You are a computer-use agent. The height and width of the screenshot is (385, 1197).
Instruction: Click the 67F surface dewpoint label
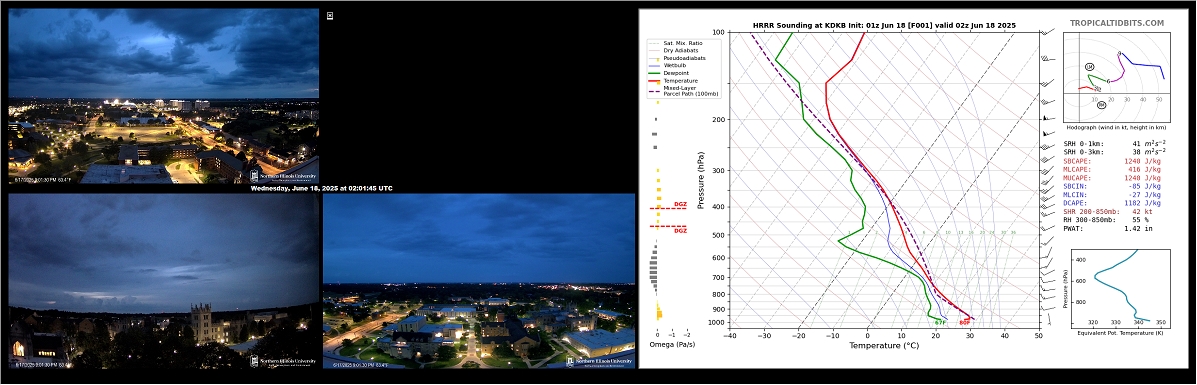(940, 322)
